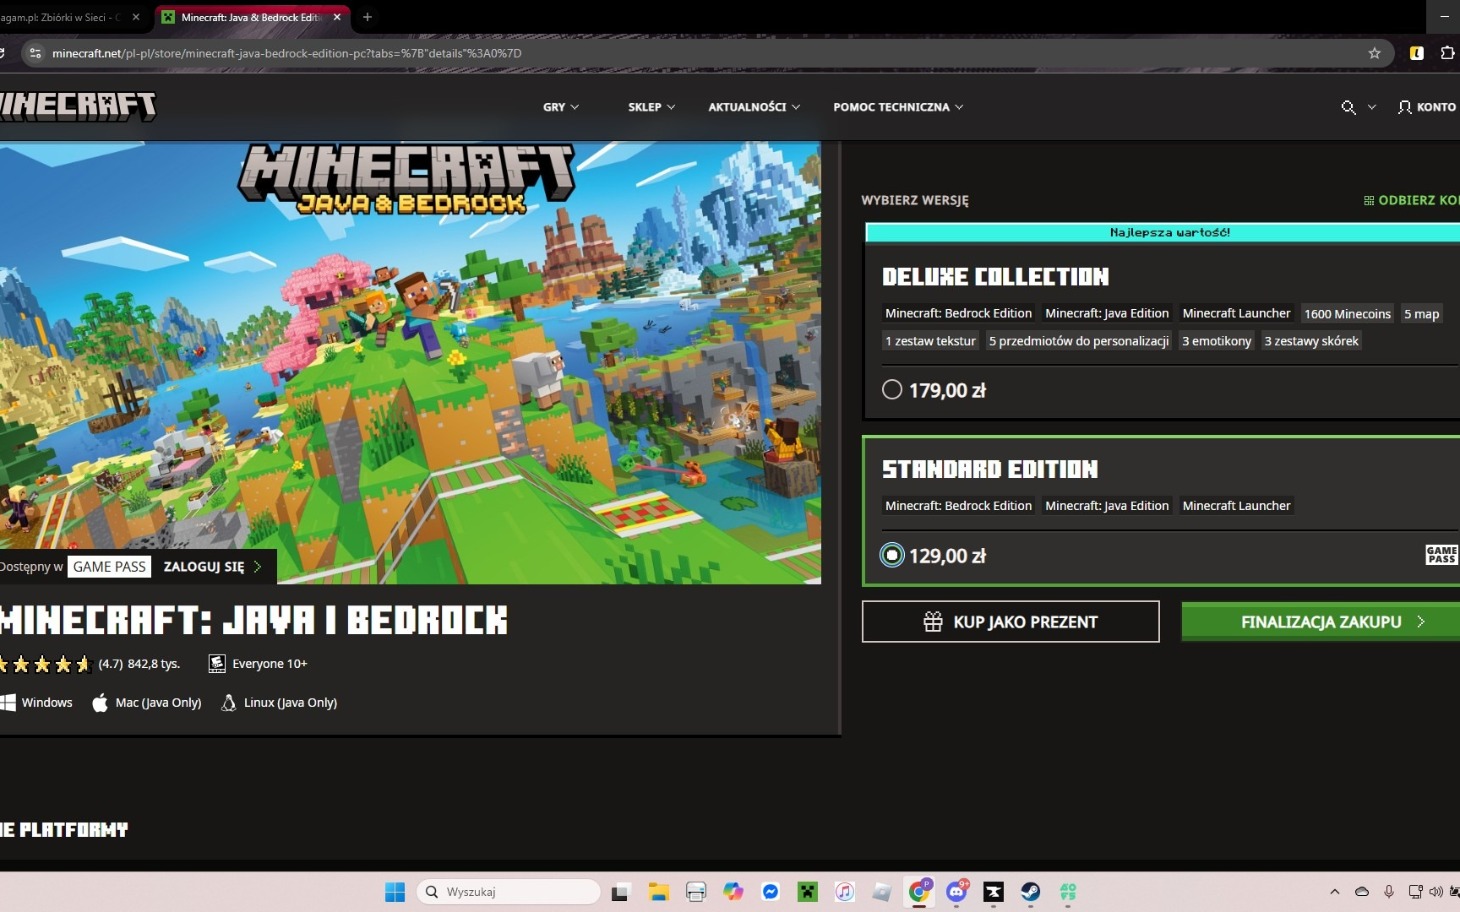Screen dimensions: 1460x912
Task: Click the yellow extension icon in toolbar
Action: 1417,53
